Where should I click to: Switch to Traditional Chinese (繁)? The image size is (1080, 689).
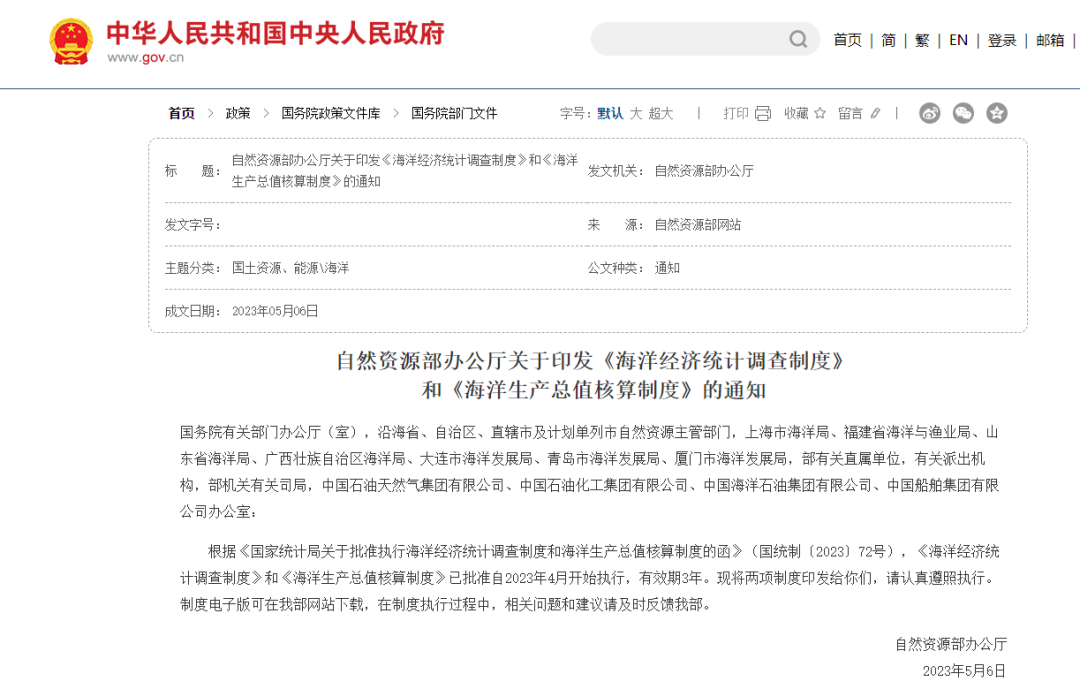922,40
